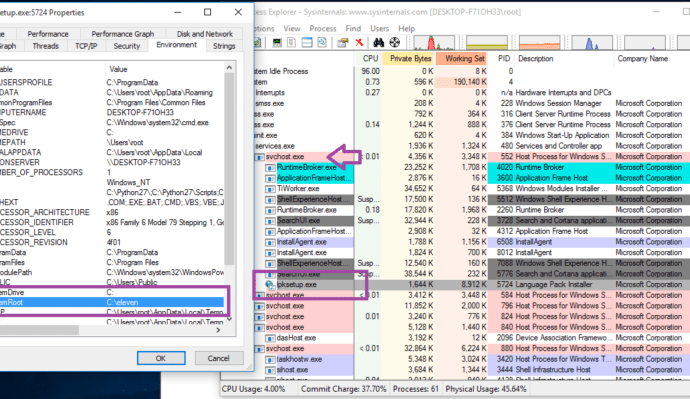Viewport: 690px width, 399px height.
Task: Open the Users menu
Action: coord(379,28)
